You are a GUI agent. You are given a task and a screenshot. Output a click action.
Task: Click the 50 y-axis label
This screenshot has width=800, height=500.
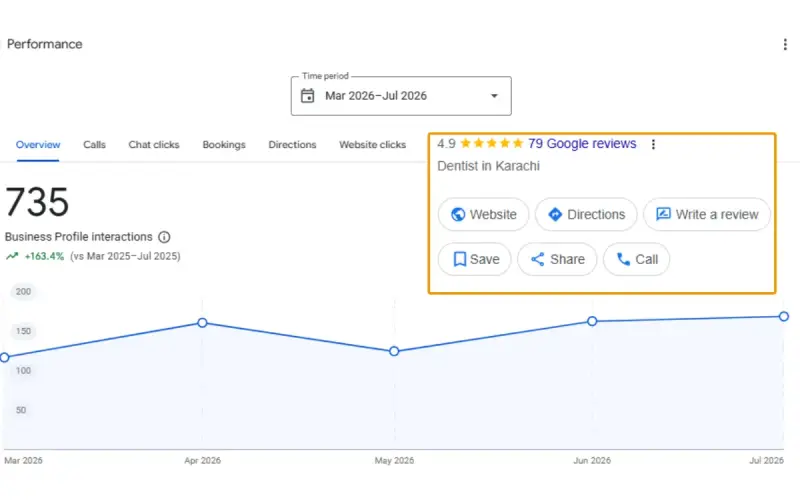[x=21, y=410]
